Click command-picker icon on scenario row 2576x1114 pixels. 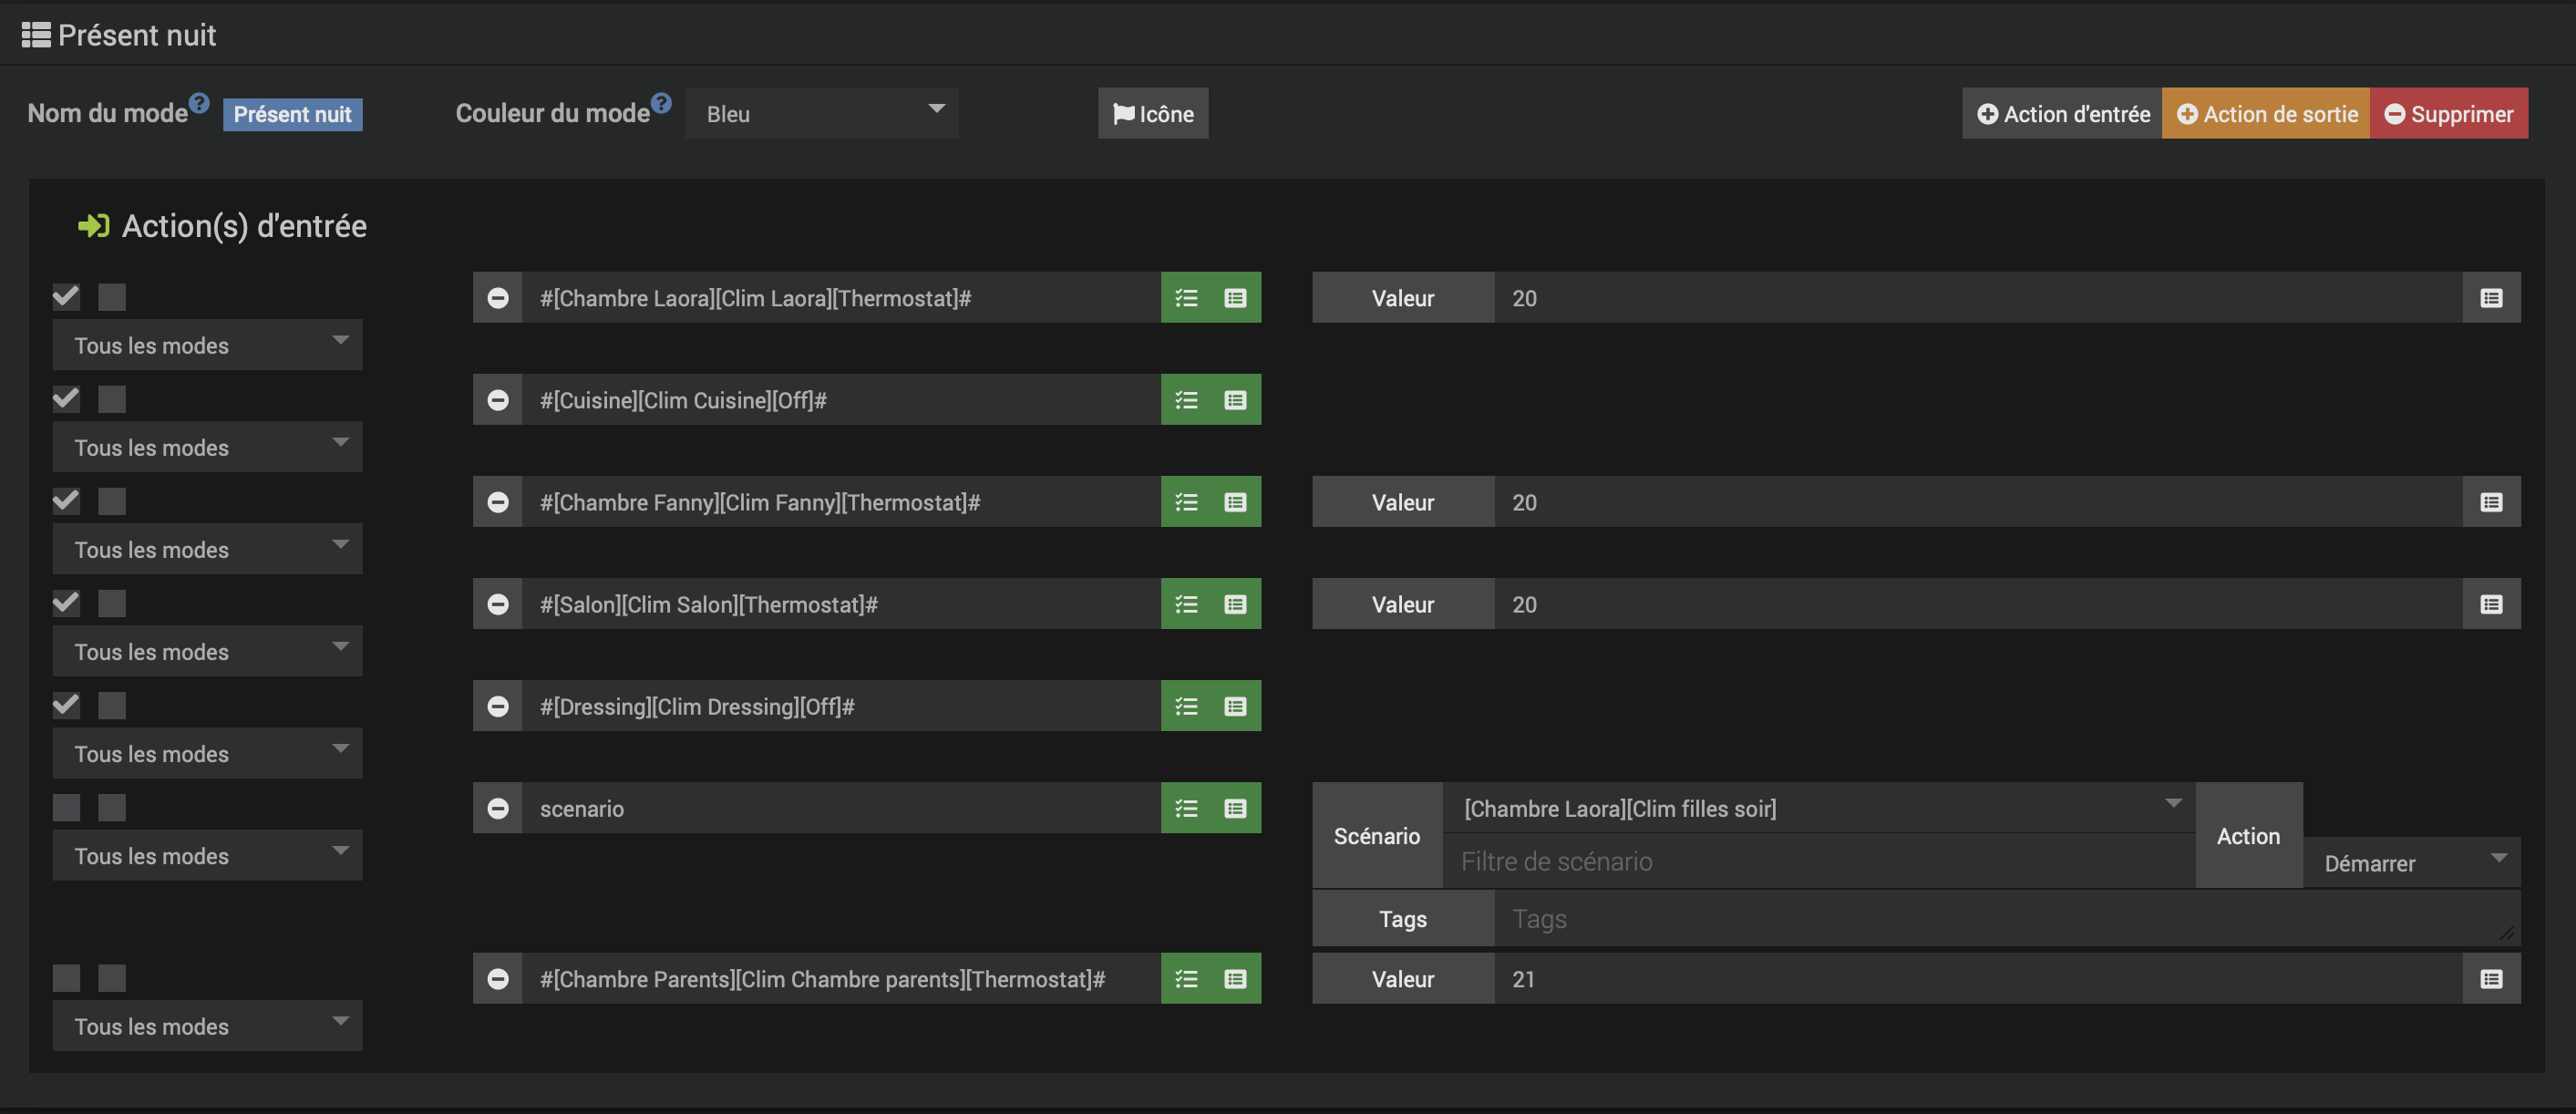tap(1235, 808)
